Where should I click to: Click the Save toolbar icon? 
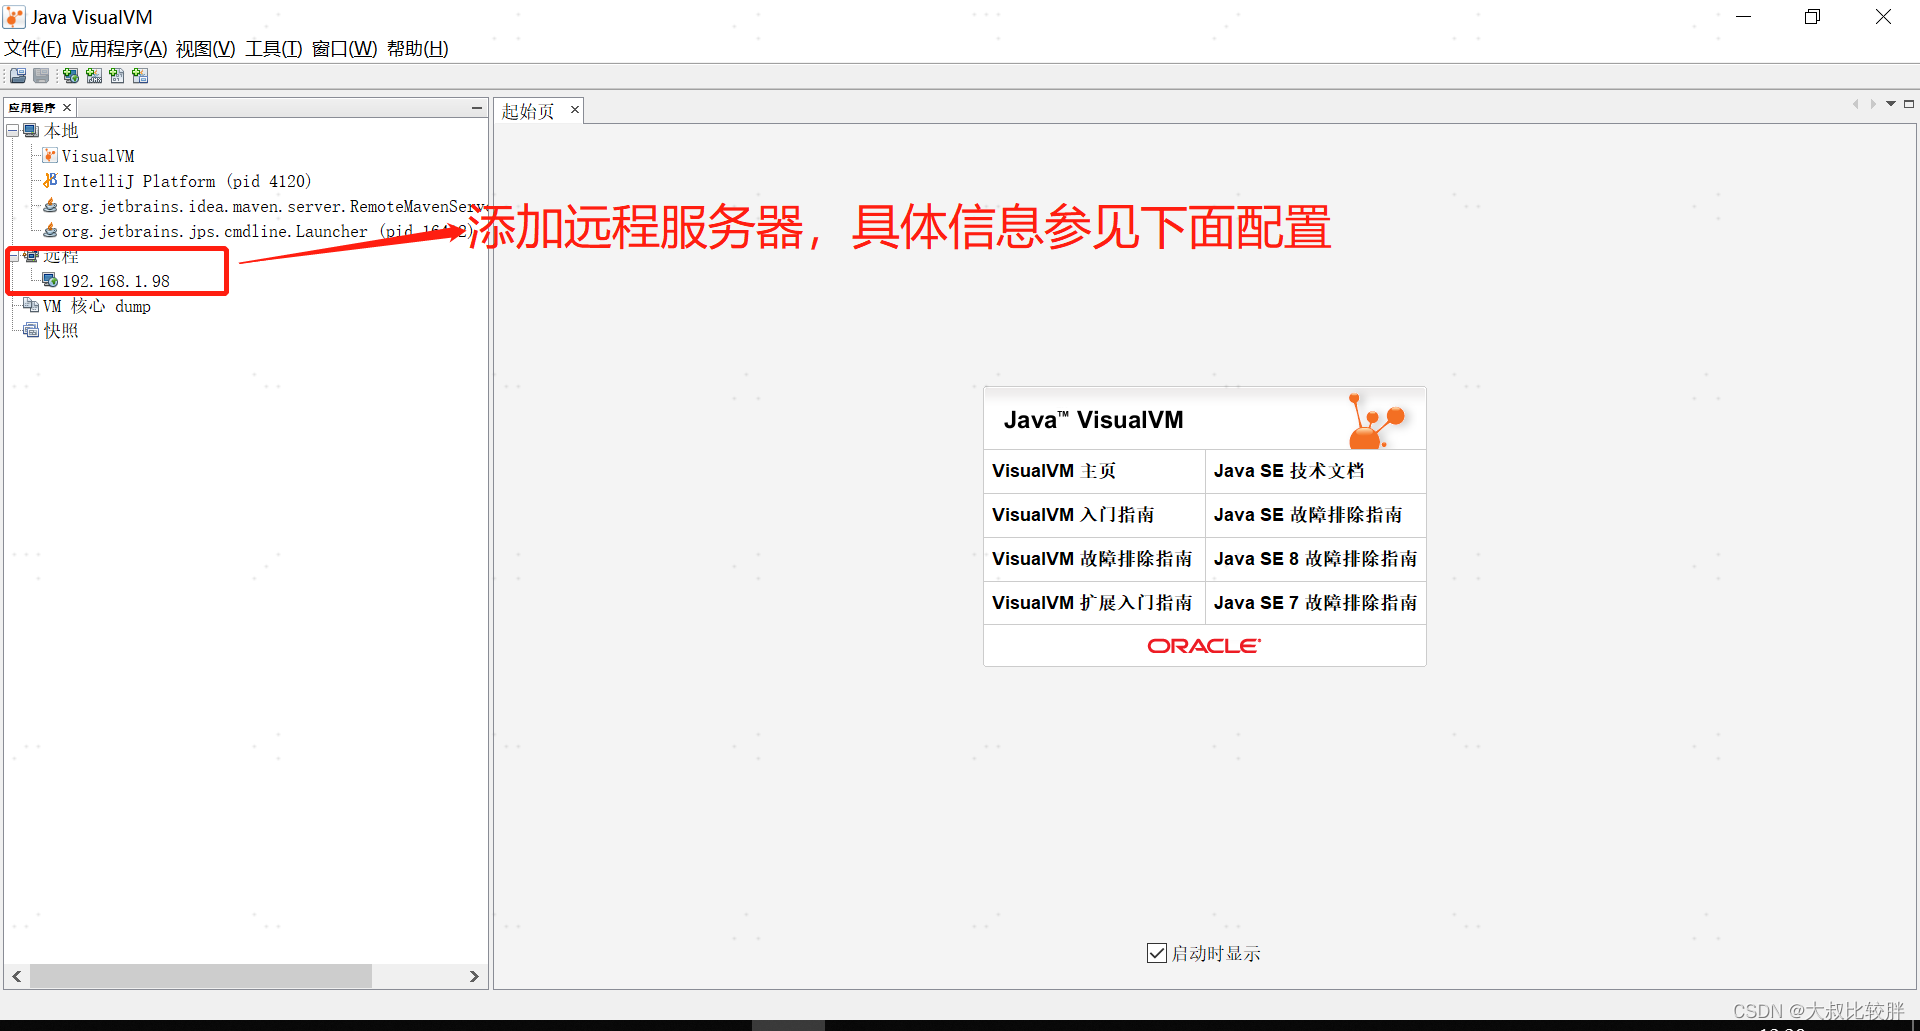41,76
